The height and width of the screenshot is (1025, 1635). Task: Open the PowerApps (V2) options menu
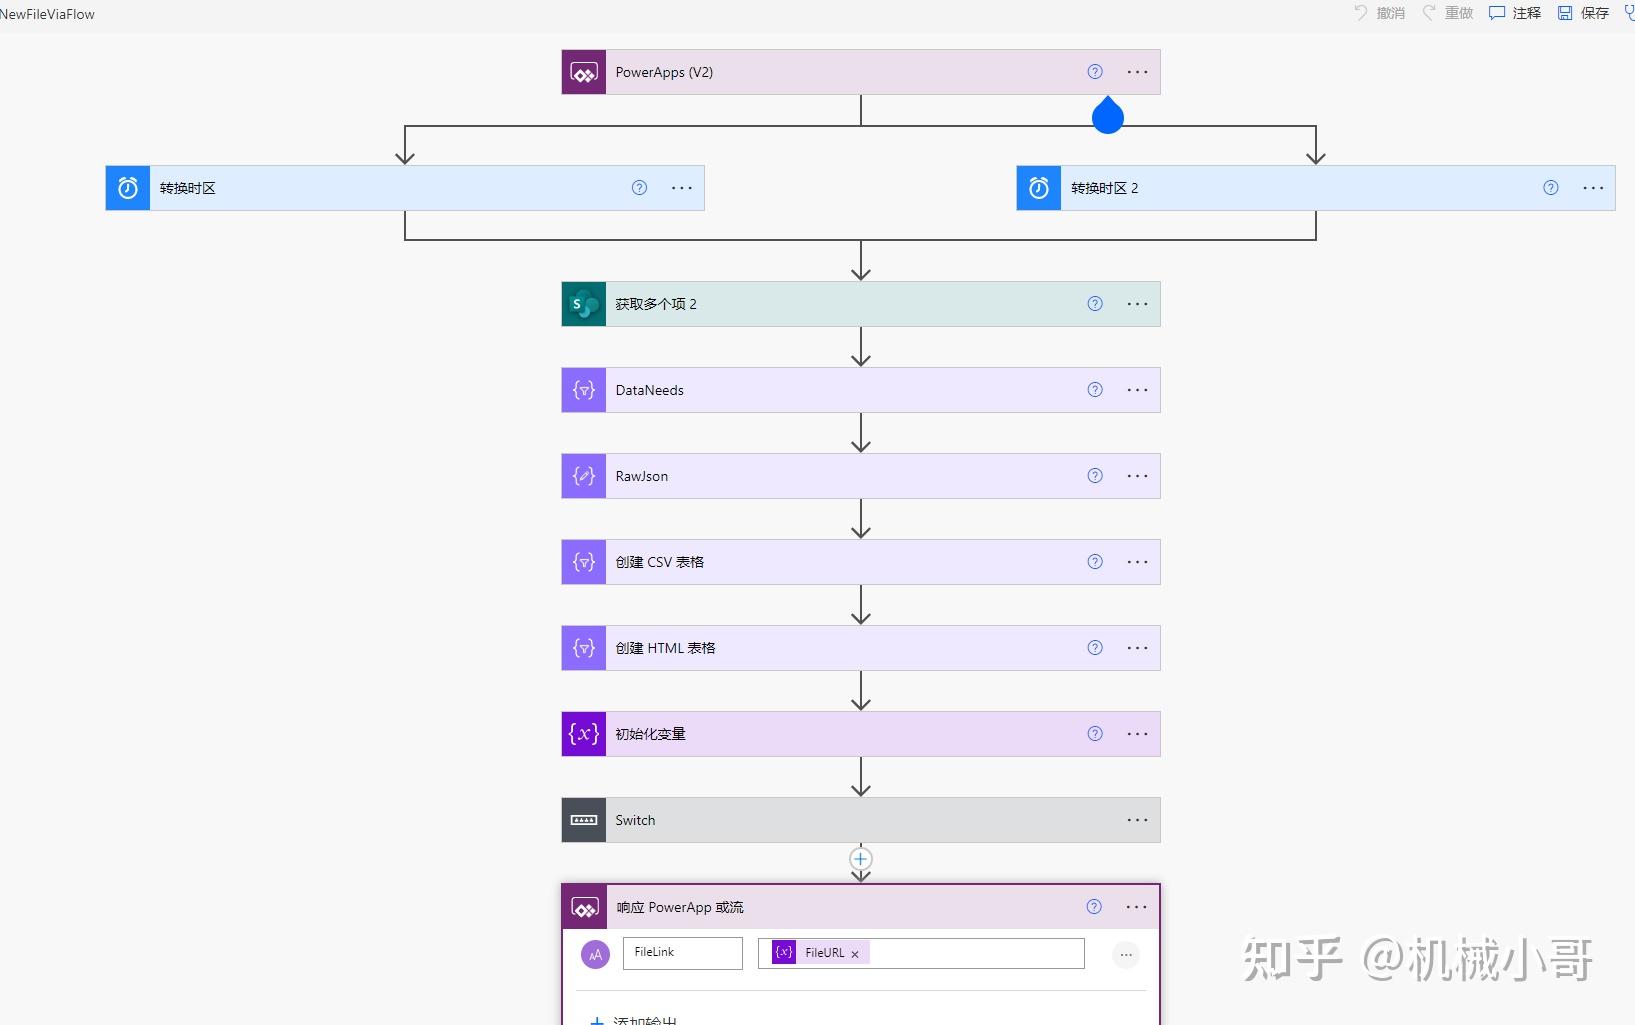(x=1137, y=71)
